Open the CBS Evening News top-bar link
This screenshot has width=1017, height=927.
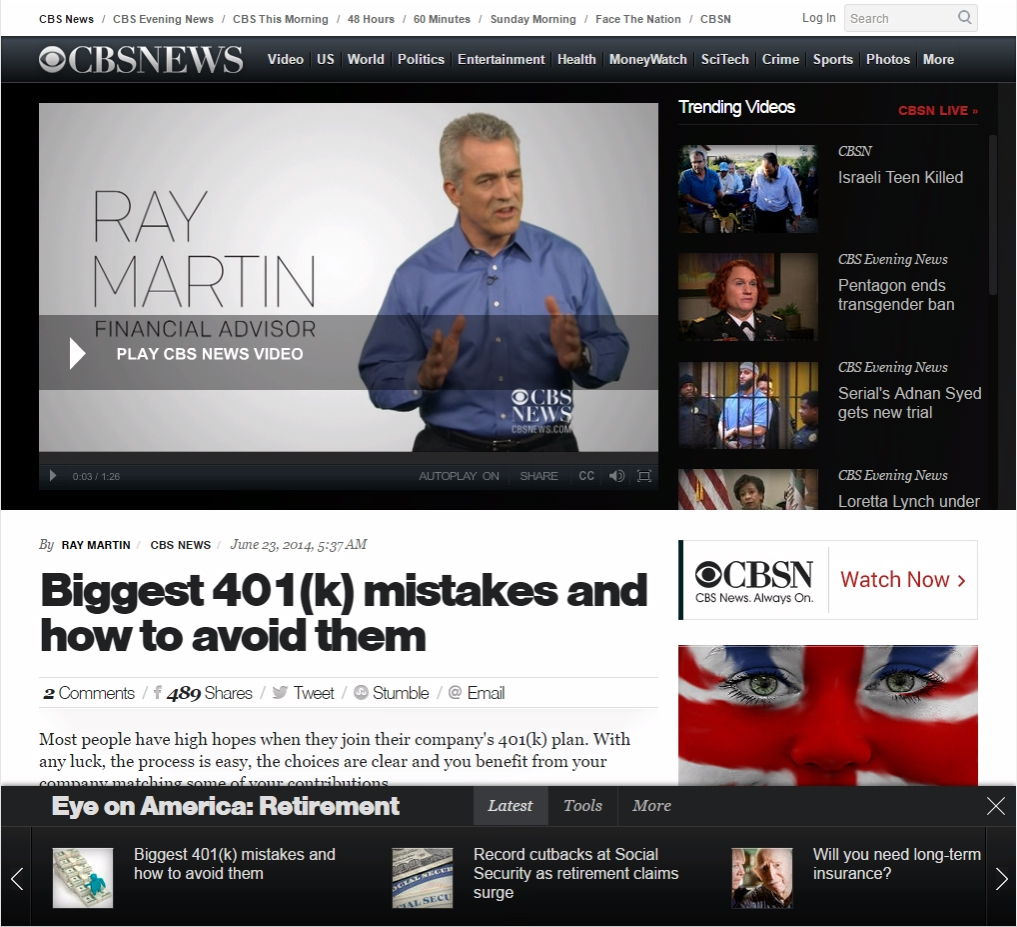(163, 19)
